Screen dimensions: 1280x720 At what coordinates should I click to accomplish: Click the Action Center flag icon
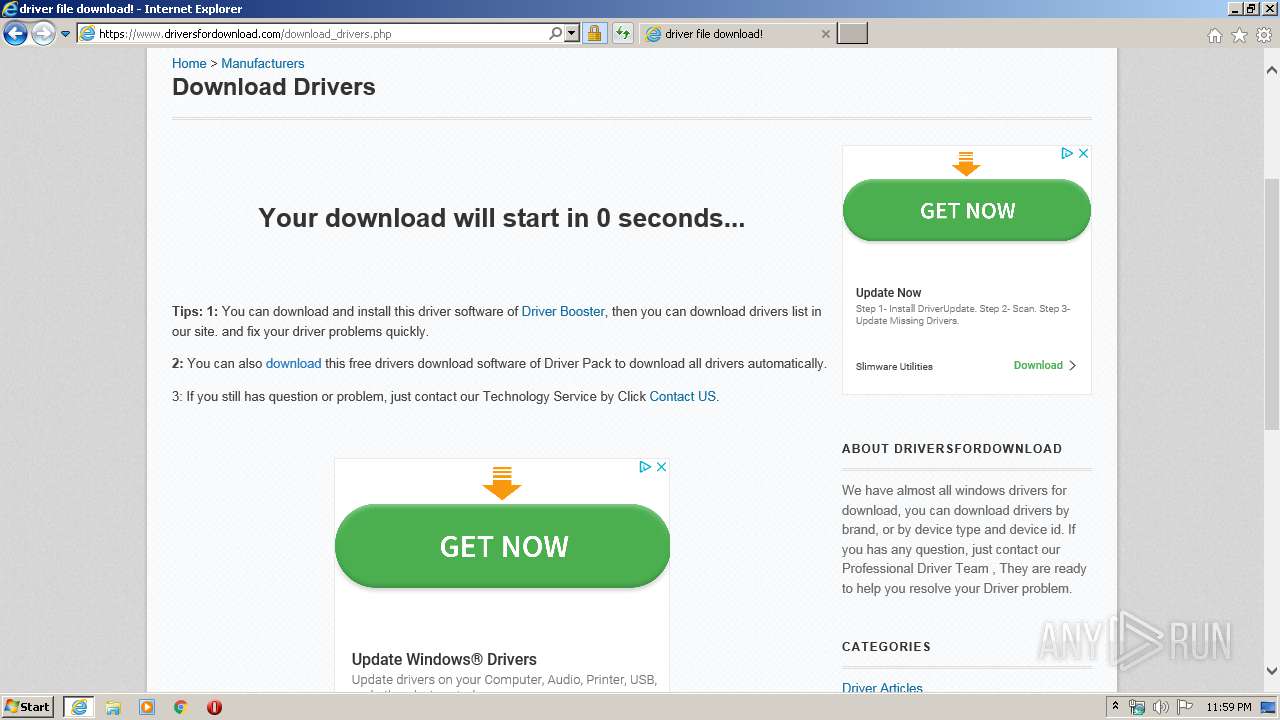coord(1184,707)
